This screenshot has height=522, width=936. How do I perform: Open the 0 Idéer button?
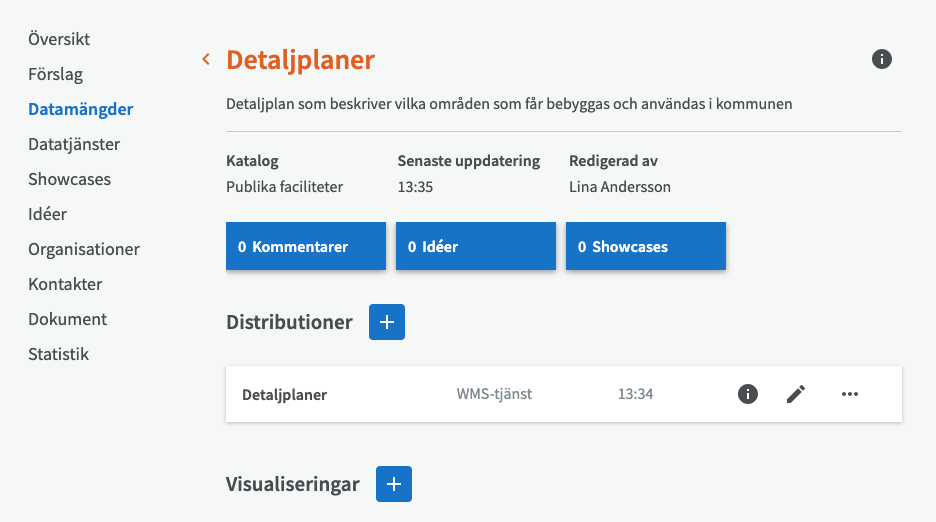click(476, 246)
